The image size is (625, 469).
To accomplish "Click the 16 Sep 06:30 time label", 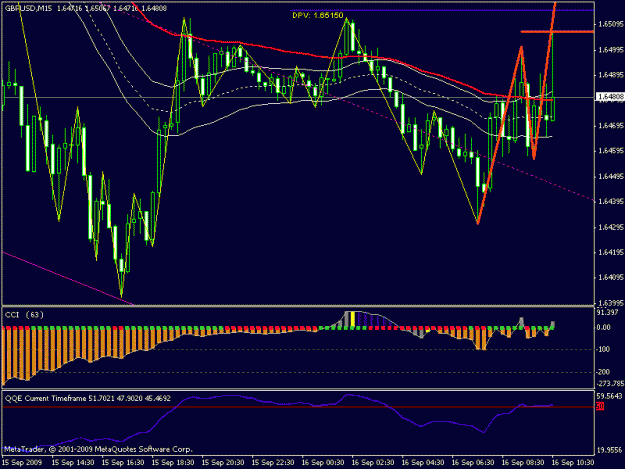I will (473, 463).
